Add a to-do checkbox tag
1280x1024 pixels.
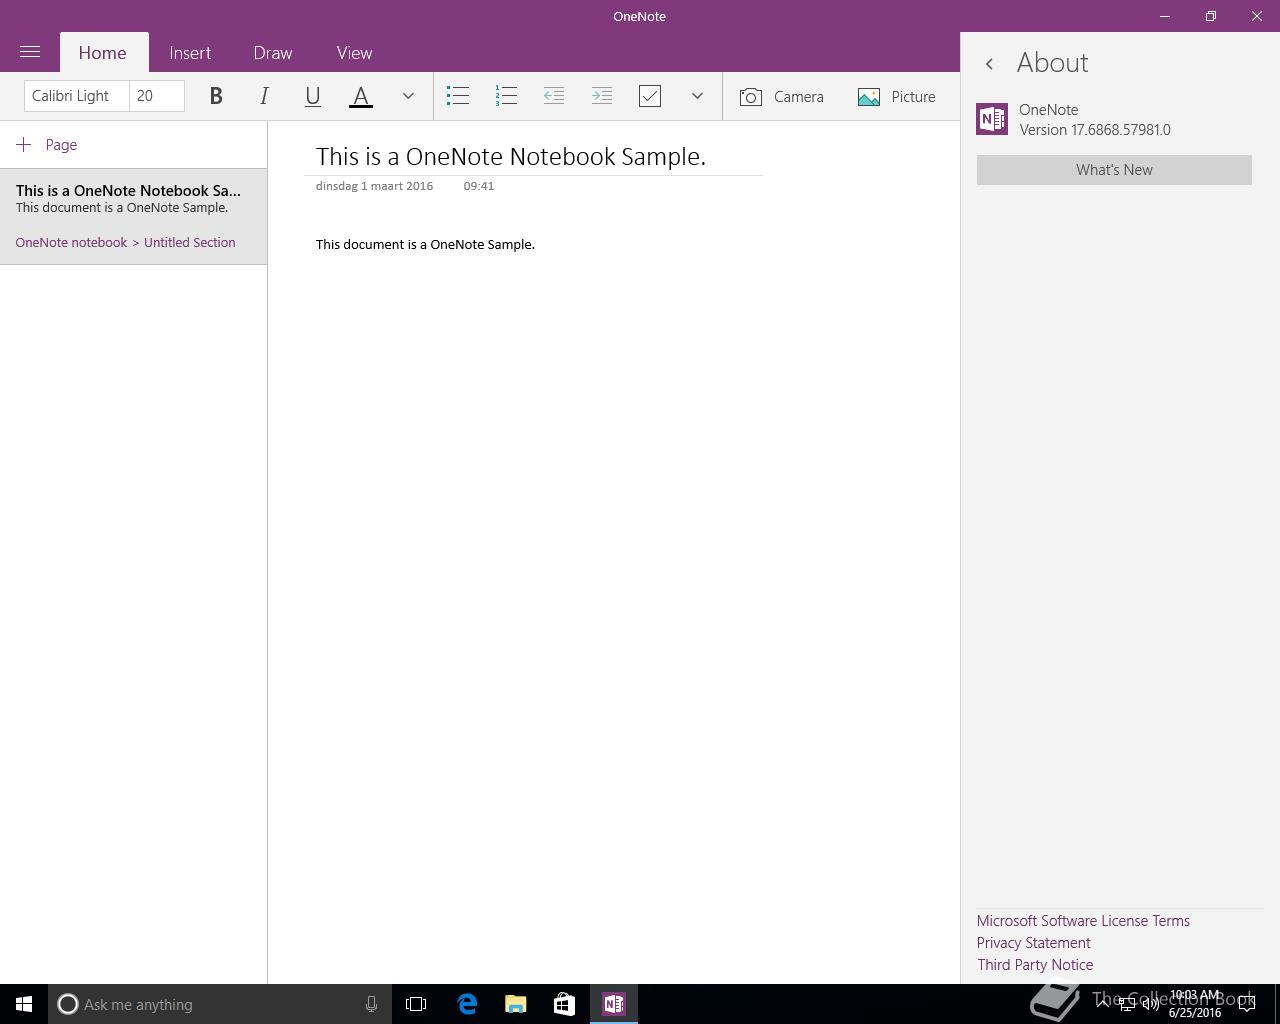650,96
